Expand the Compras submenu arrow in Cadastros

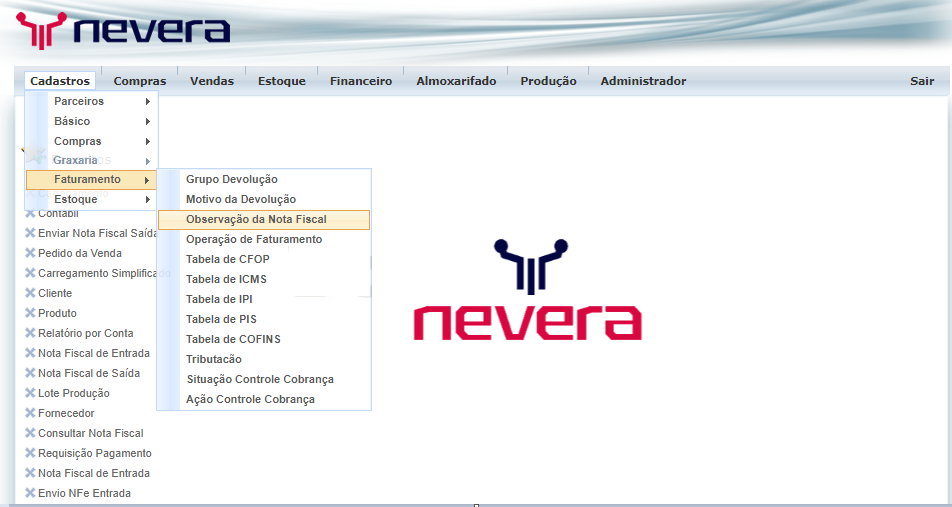point(148,141)
